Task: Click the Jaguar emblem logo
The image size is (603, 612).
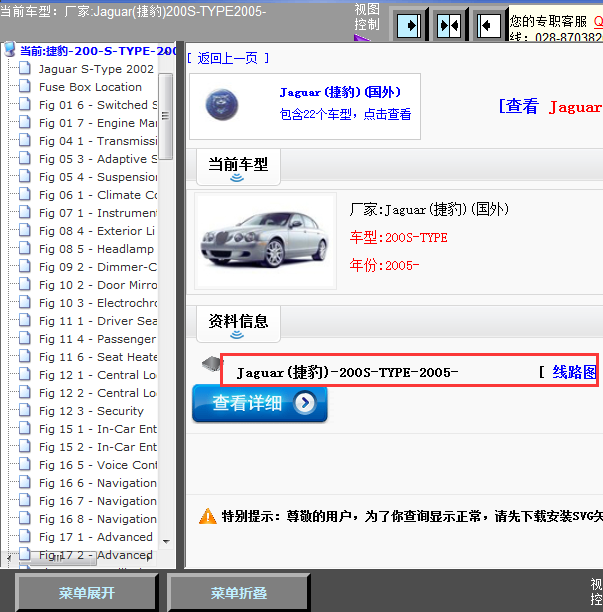Action: pyautogui.click(x=222, y=104)
